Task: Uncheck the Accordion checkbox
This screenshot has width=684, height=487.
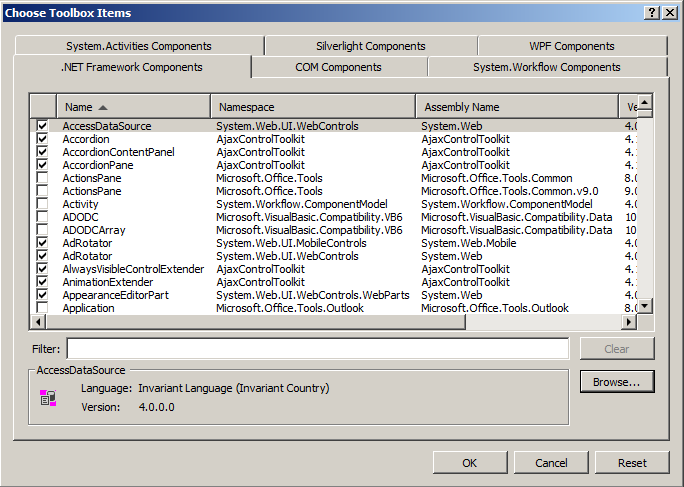Action: (x=42, y=139)
